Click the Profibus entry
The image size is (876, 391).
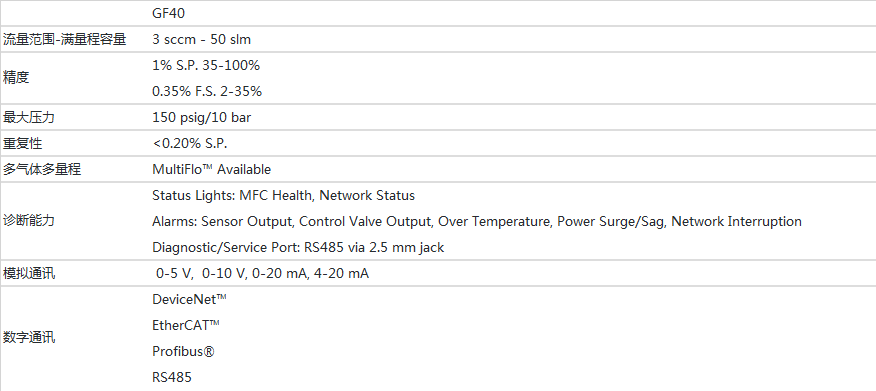[184, 351]
